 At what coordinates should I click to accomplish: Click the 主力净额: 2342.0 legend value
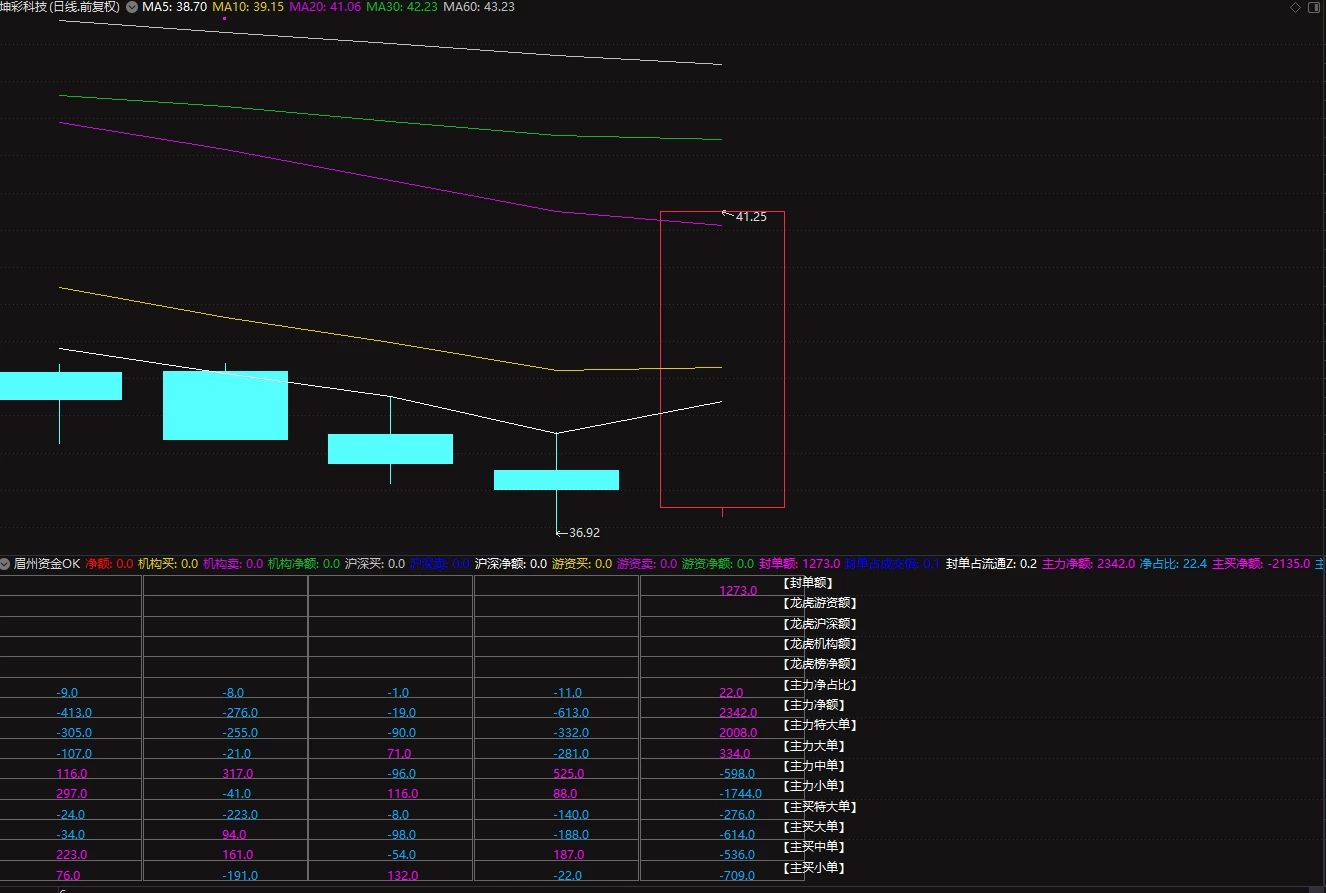[x=1088, y=564]
